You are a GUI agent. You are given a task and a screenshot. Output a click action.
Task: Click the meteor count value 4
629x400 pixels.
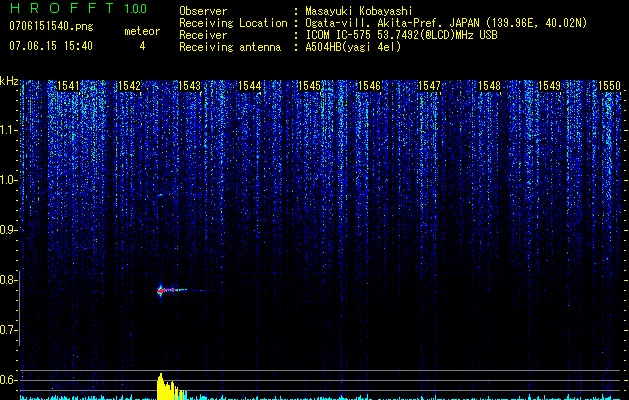(x=142, y=46)
